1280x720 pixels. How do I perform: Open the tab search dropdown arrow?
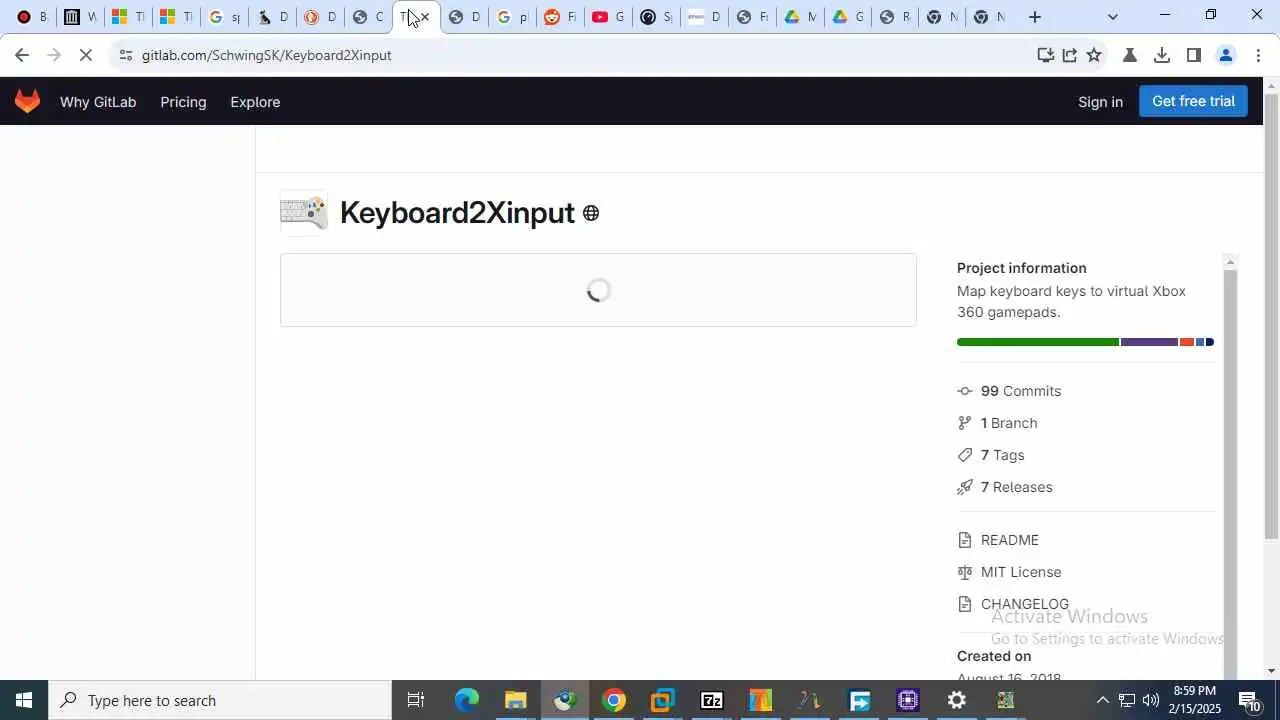1113,17
